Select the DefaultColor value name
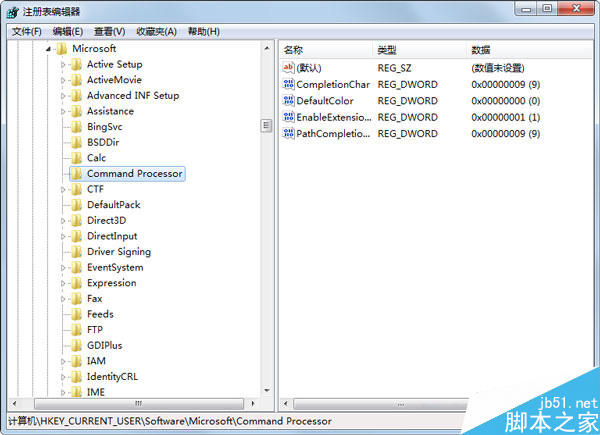Image resolution: width=600 pixels, height=435 pixels. (325, 101)
